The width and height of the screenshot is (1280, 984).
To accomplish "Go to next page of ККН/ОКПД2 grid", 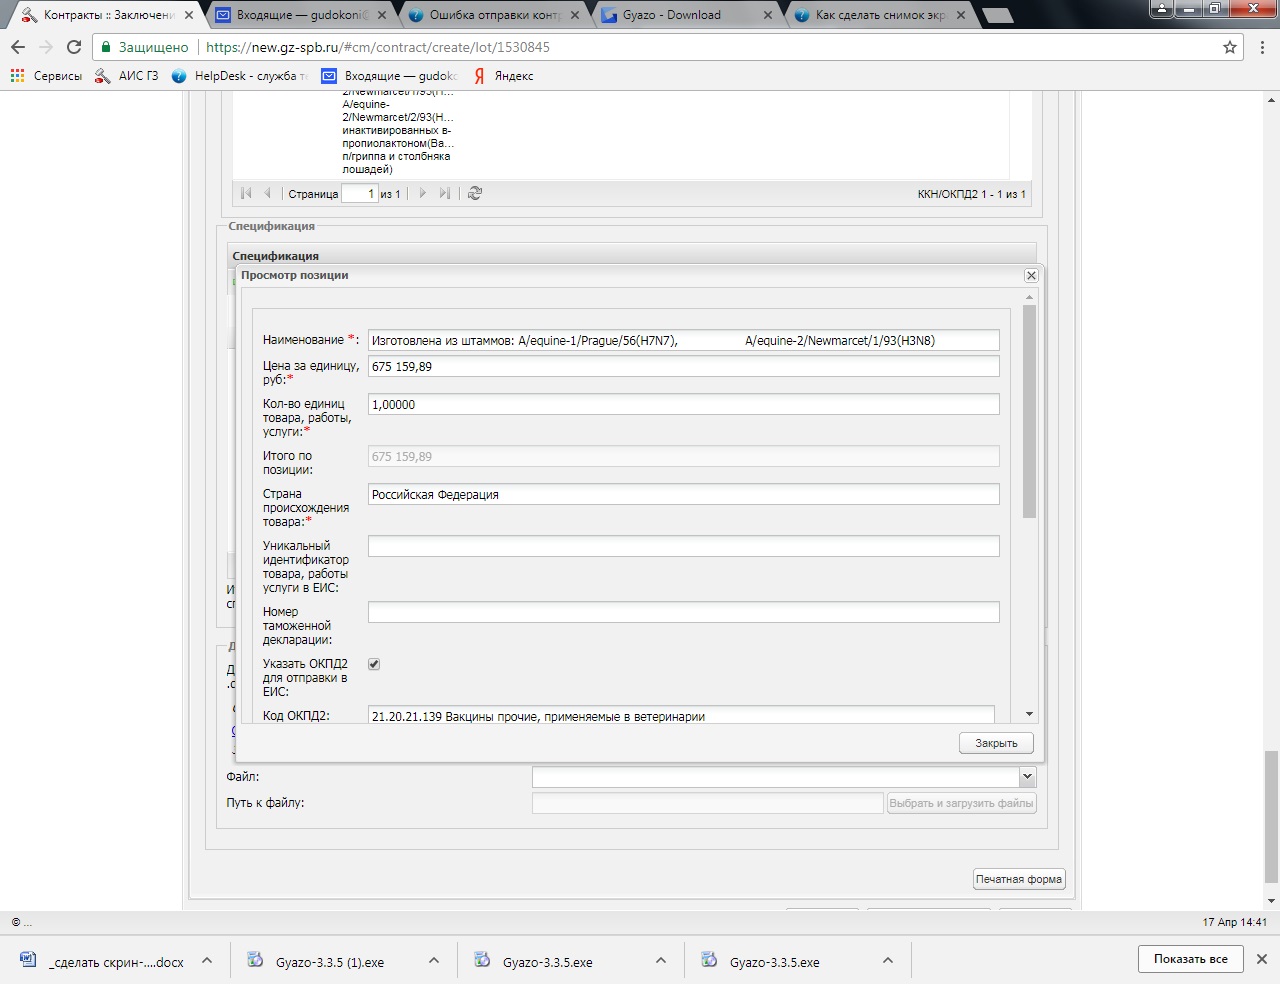I will (x=422, y=193).
